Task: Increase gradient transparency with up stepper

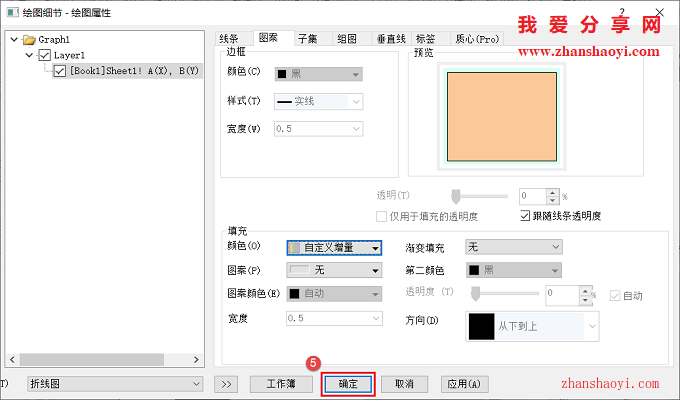Action: pyautogui.click(x=585, y=291)
